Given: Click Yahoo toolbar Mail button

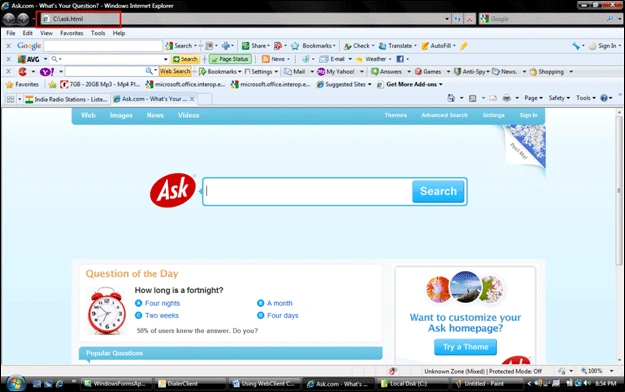Looking at the screenshot, I should pos(295,72).
